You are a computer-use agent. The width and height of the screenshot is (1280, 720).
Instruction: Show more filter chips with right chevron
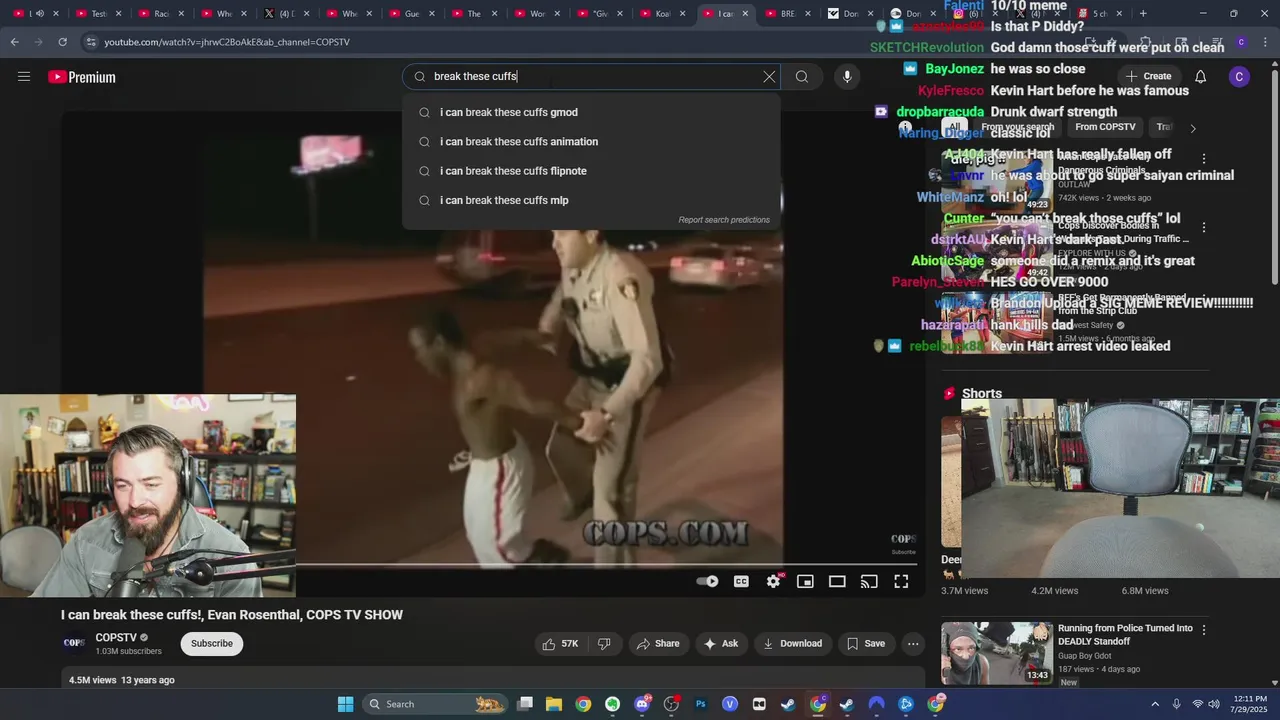pyautogui.click(x=1192, y=128)
